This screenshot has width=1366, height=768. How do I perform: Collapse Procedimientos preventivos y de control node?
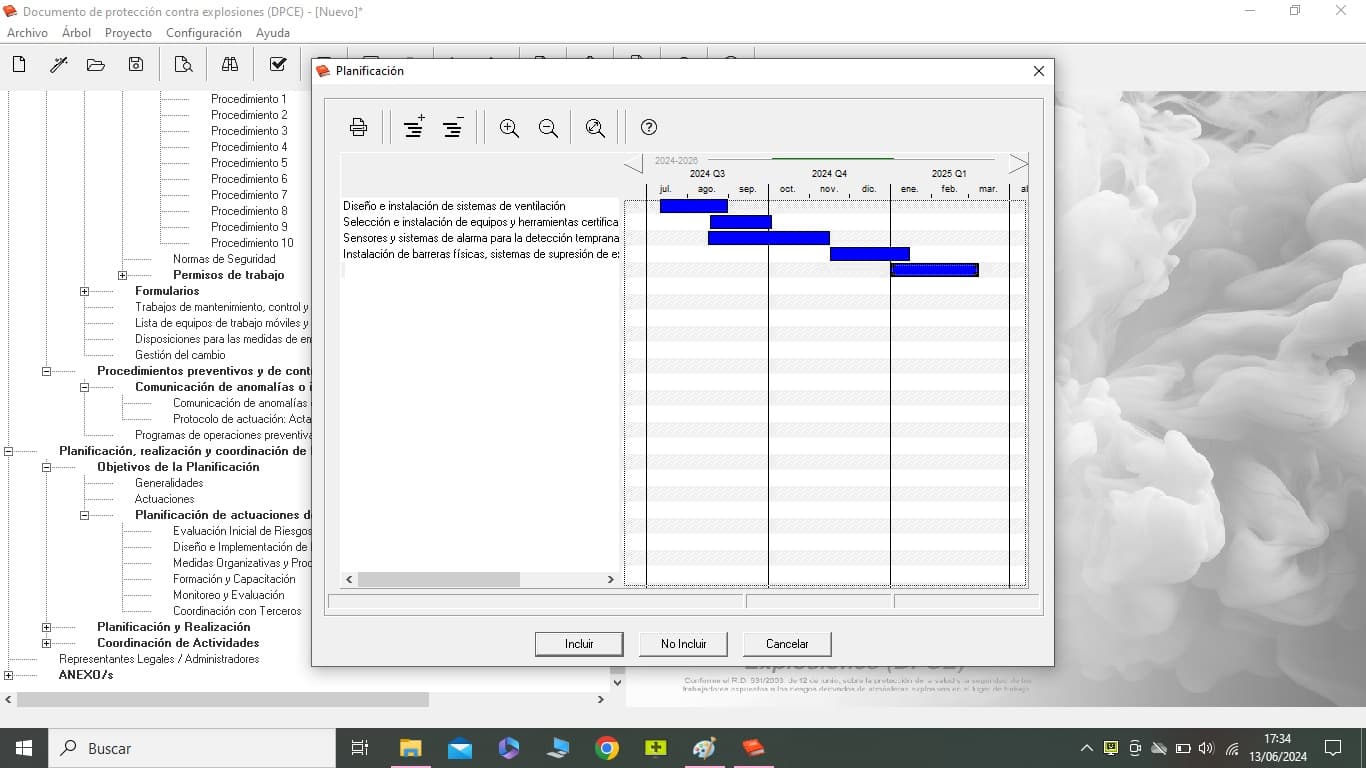pyautogui.click(x=46, y=371)
